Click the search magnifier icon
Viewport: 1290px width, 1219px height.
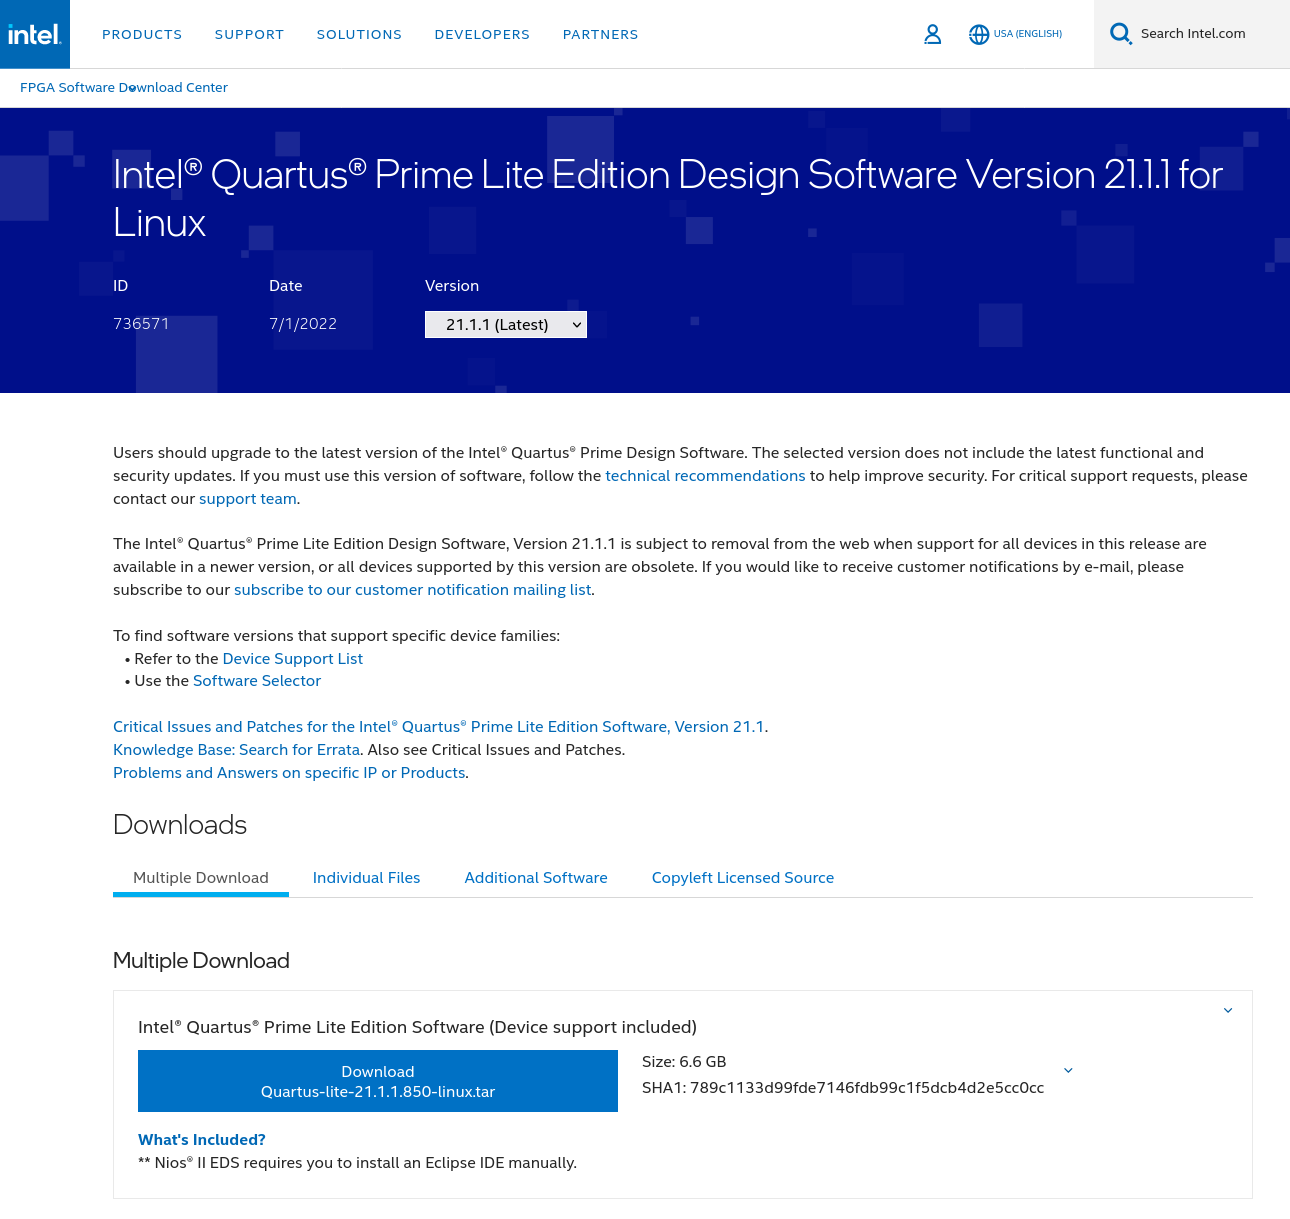click(1120, 33)
